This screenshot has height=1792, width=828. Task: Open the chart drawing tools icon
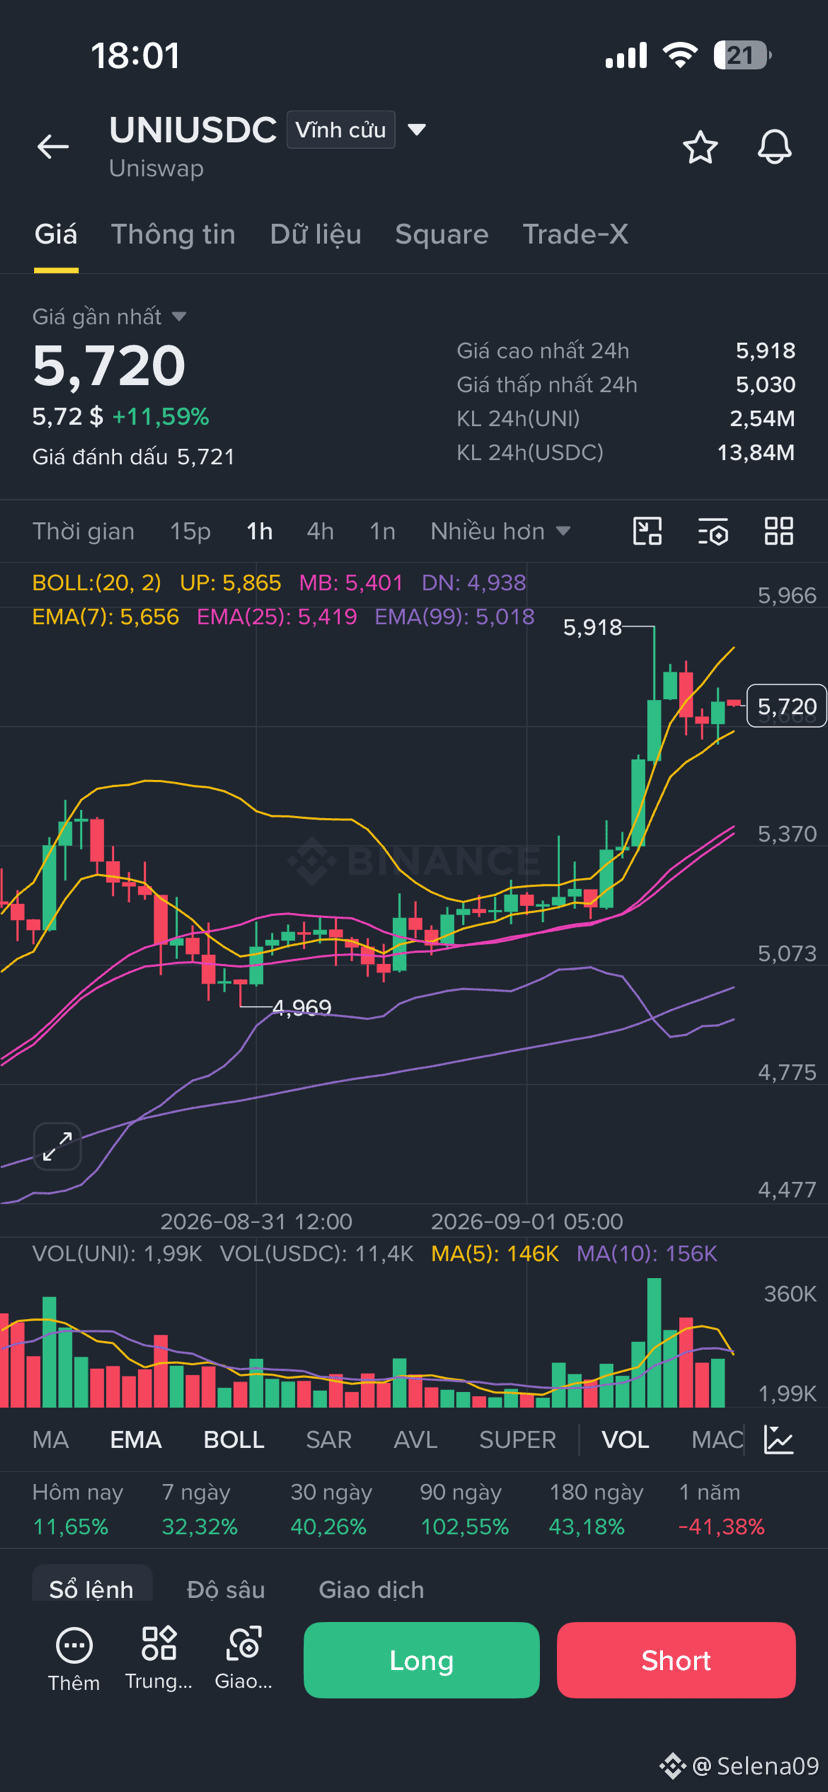tap(648, 531)
